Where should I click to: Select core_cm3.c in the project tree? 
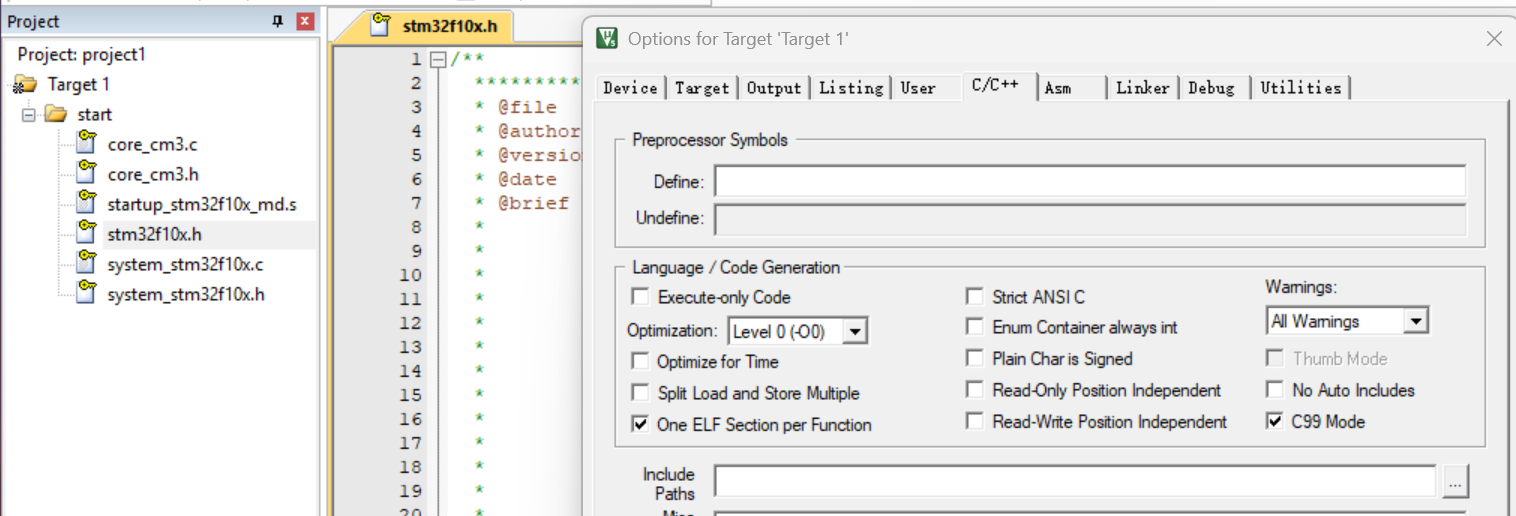pos(152,144)
